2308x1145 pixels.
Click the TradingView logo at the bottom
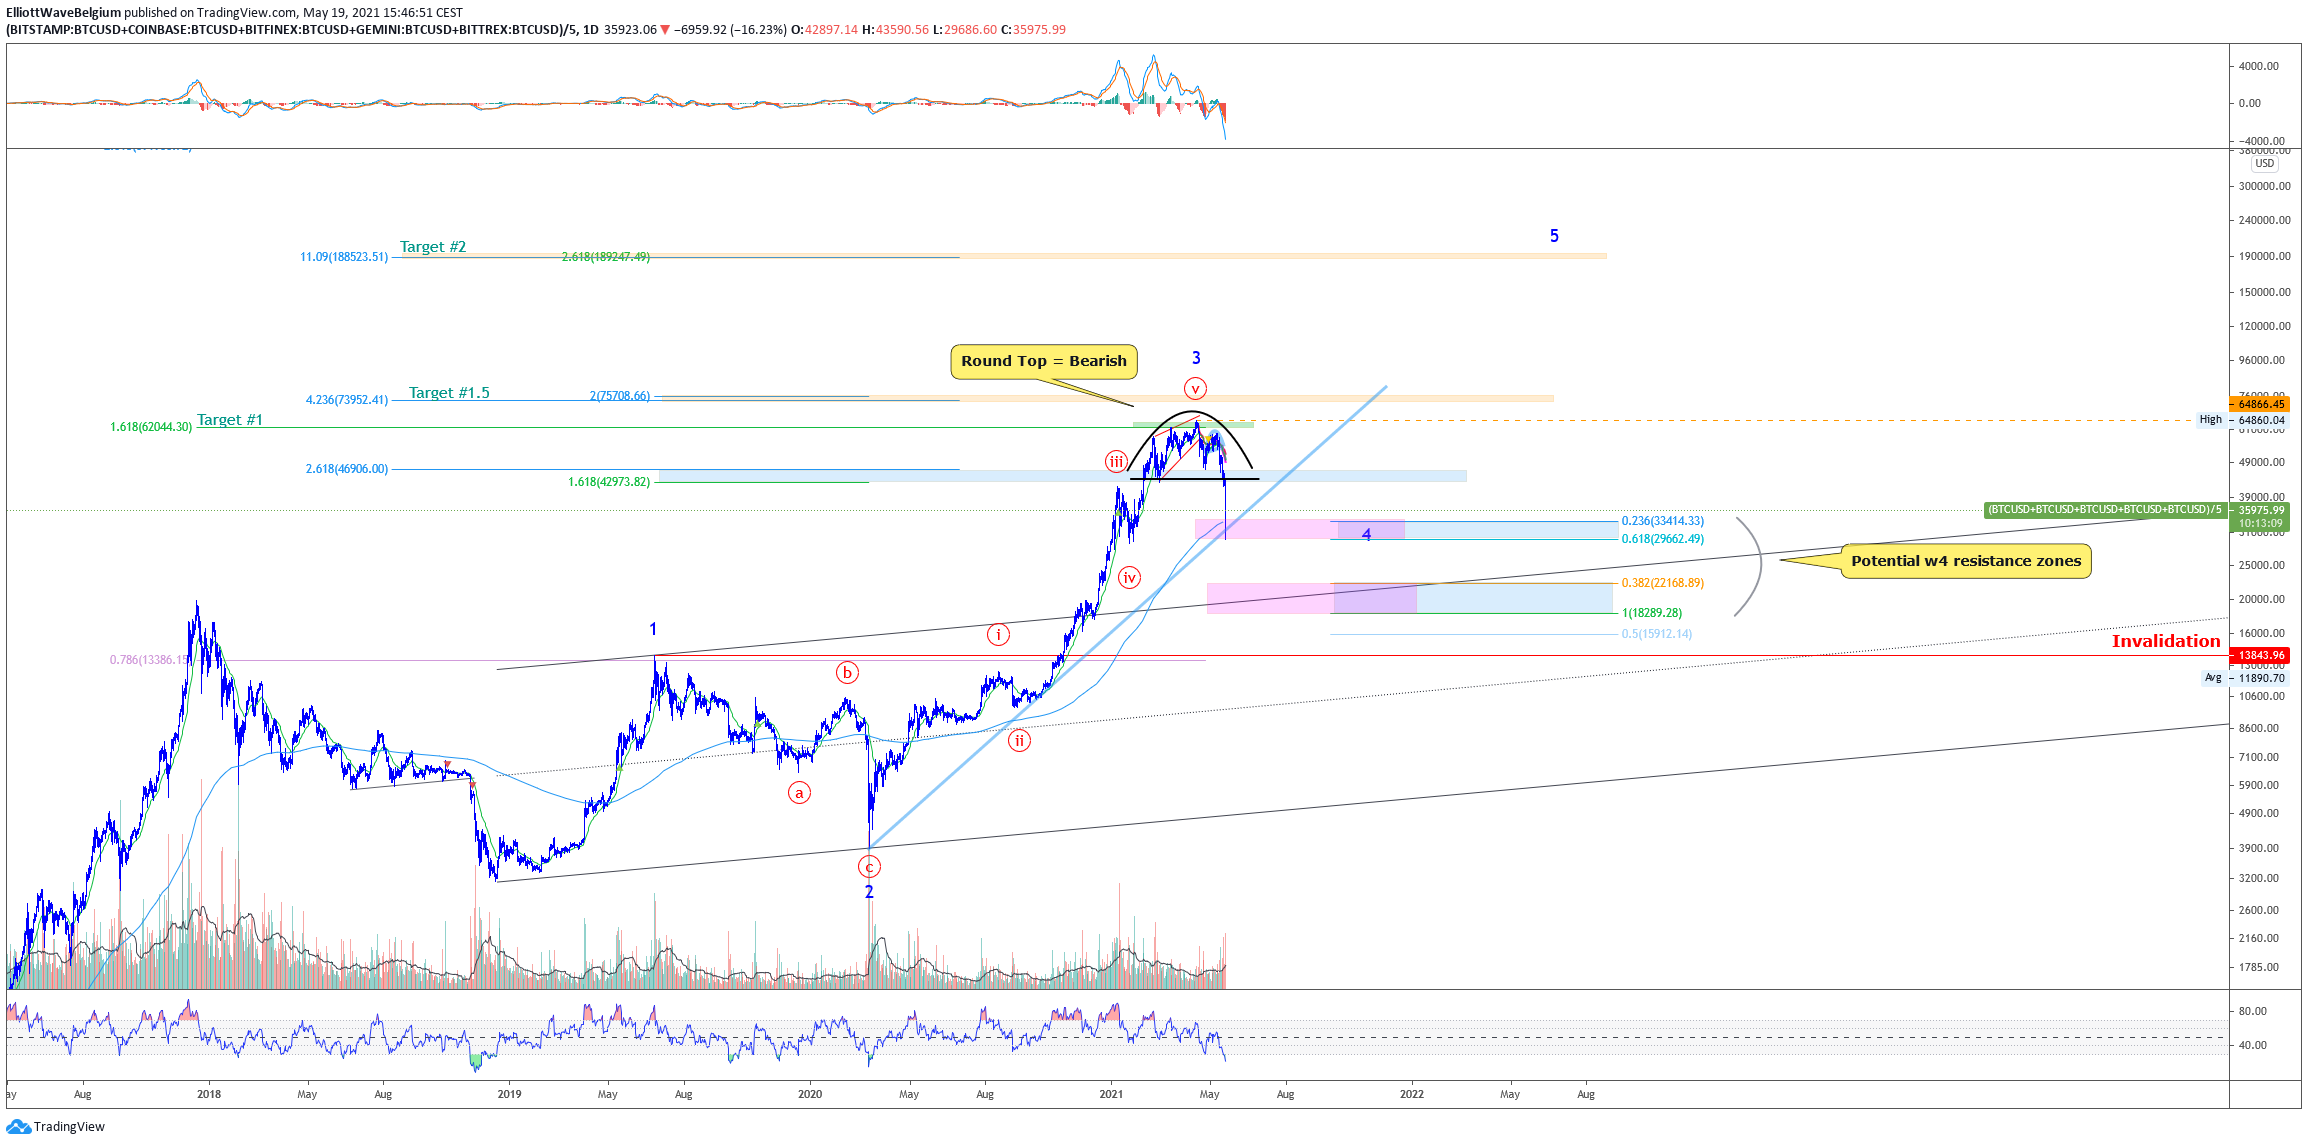click(x=55, y=1127)
